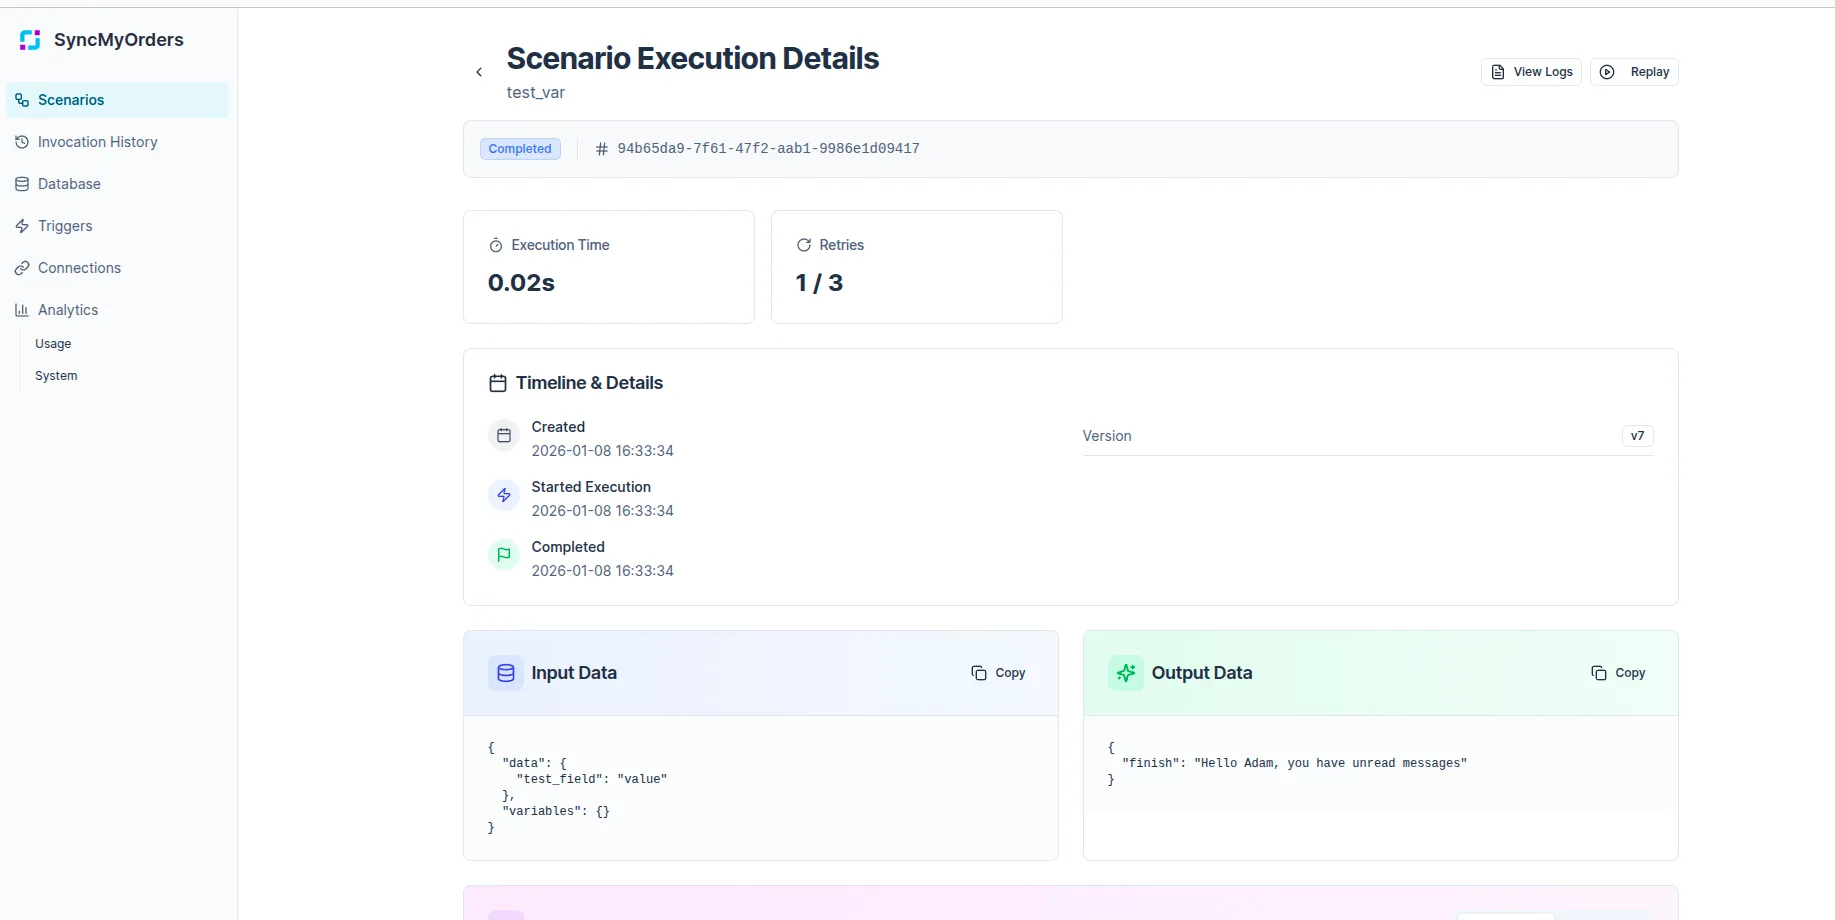
Task: Click the SyncMyOrders logo icon
Action: (29, 39)
